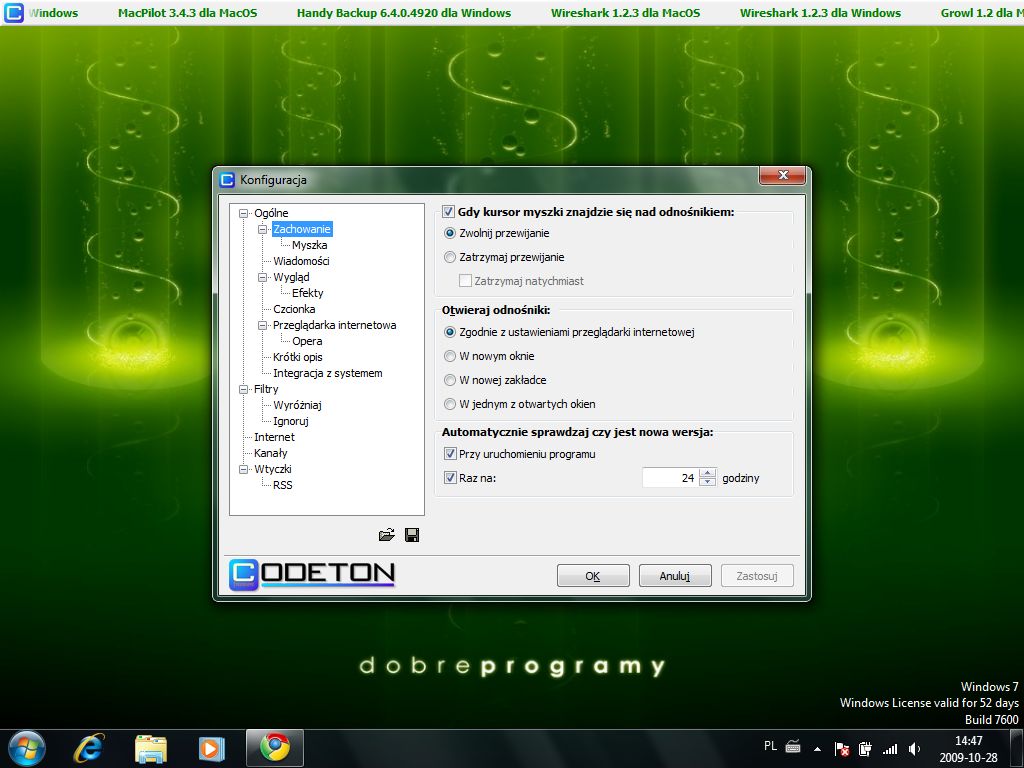Screen dimensions: 1024x768
Task: Collapse the Przeglądarka internetowa tree node
Action: 263,325
